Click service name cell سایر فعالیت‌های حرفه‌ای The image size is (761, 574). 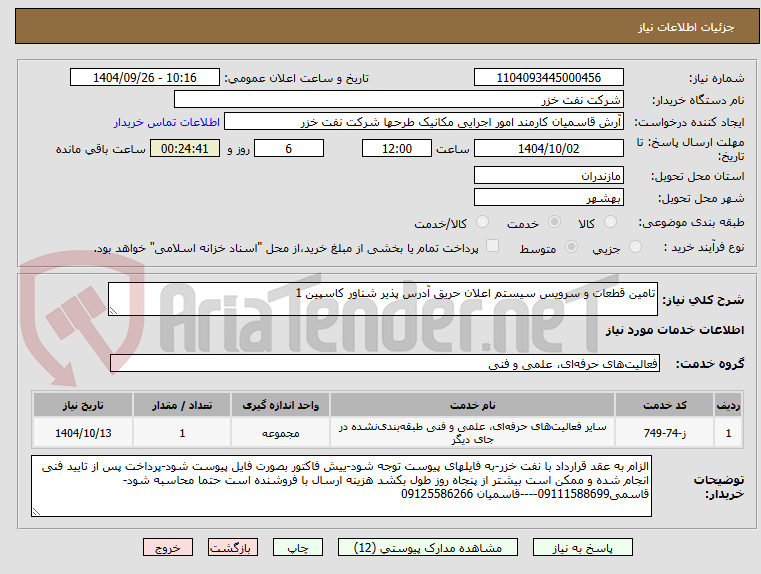coord(472,432)
